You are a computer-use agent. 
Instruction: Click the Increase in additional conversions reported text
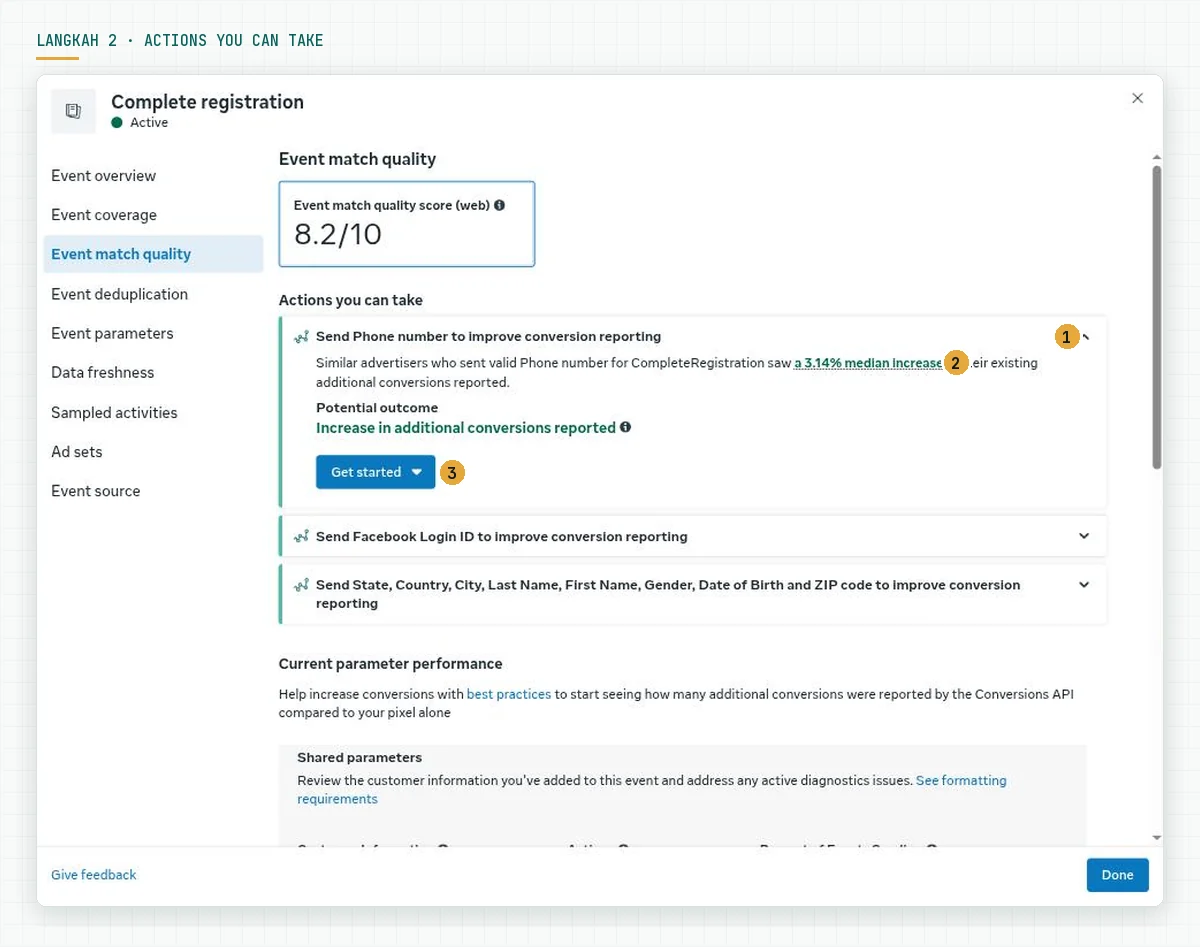[466, 427]
